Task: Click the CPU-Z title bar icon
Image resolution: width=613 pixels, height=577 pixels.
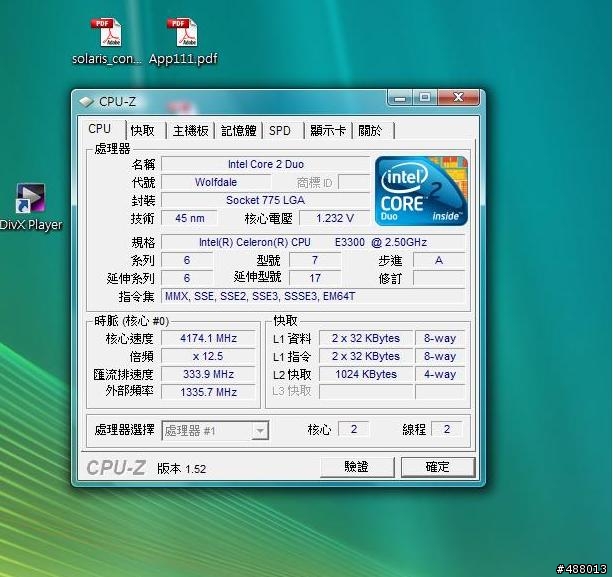Action: 86,102
